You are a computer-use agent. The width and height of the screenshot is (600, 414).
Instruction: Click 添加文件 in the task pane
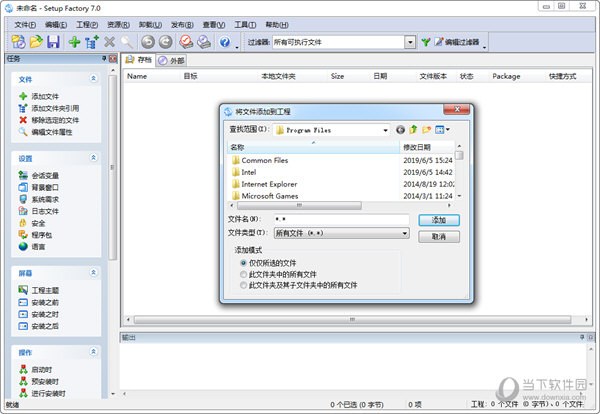39,96
